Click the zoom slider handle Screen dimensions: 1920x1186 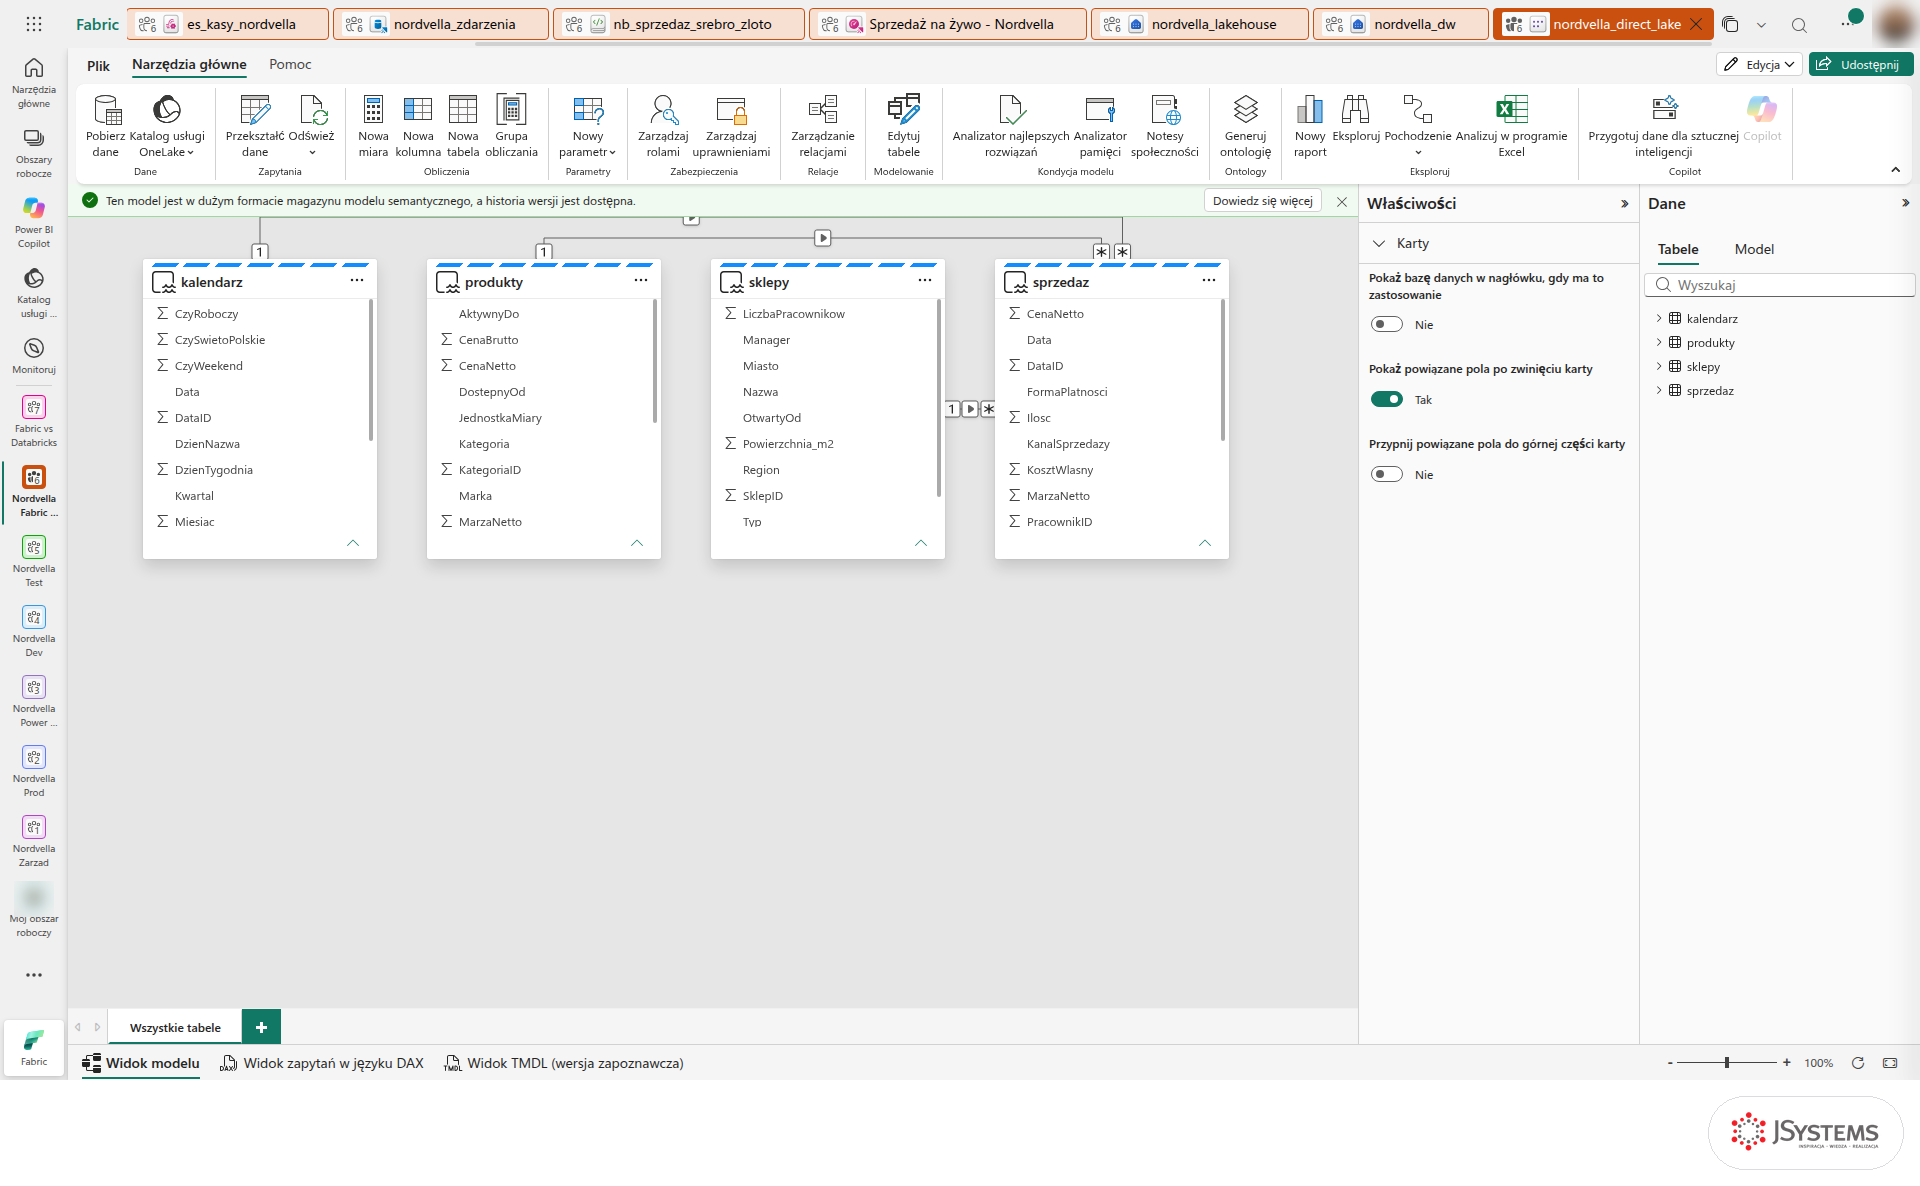coord(1727,1062)
